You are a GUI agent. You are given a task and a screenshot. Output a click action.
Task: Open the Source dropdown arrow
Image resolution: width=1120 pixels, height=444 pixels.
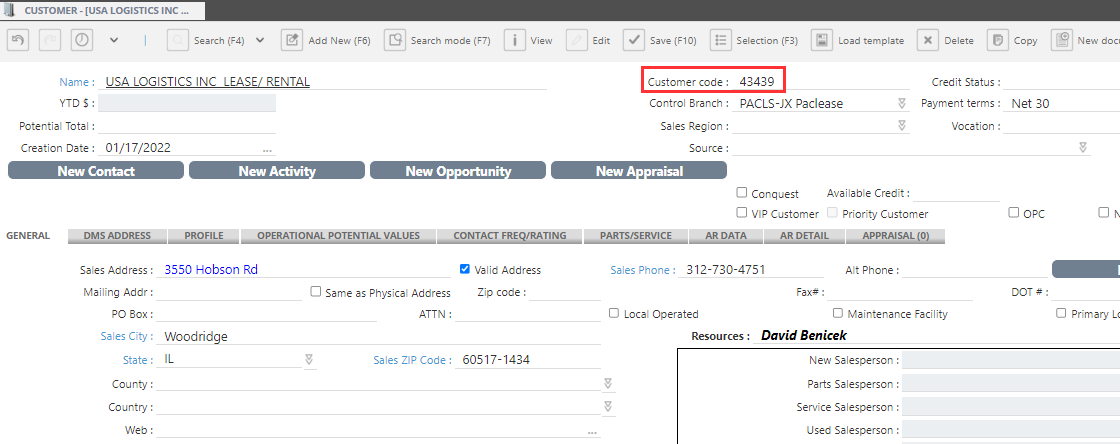(x=1083, y=148)
